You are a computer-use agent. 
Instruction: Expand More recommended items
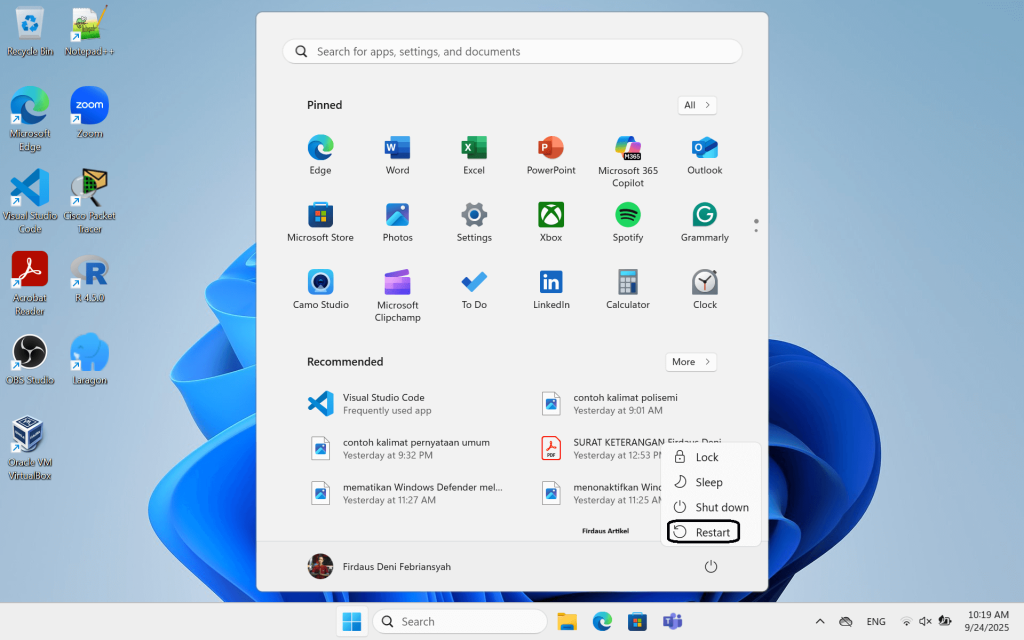pos(691,362)
